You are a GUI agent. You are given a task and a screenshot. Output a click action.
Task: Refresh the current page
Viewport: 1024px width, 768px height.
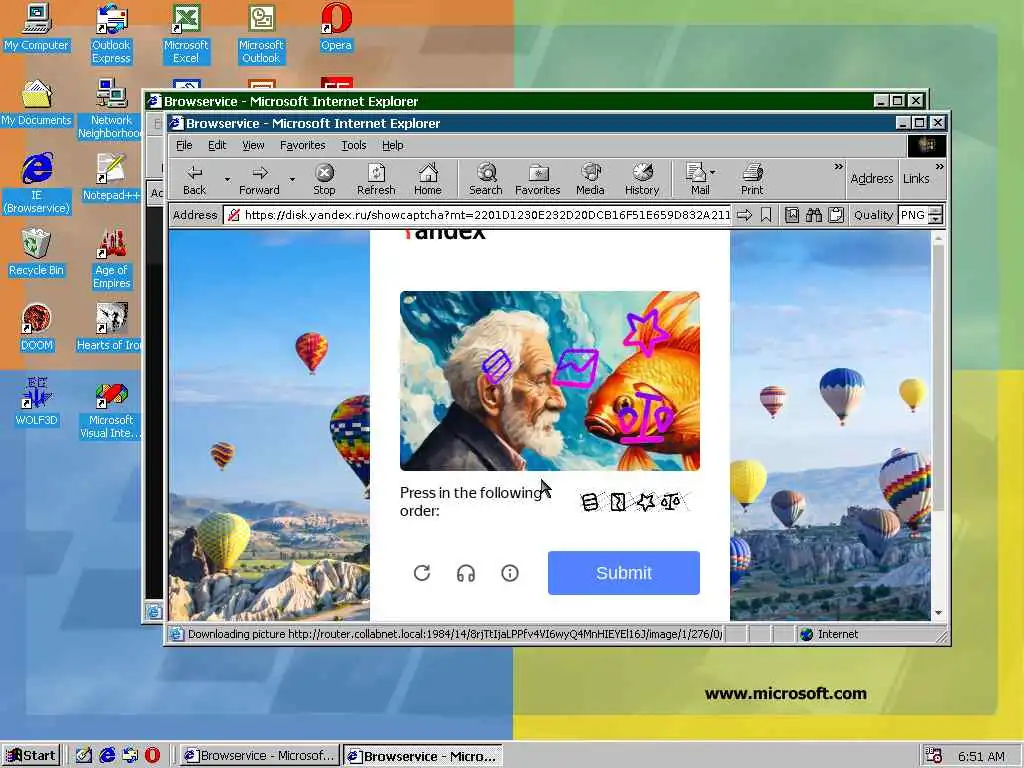[x=376, y=180]
